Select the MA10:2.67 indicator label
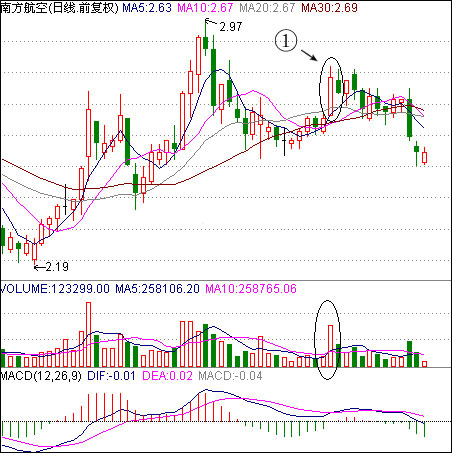 205,7
